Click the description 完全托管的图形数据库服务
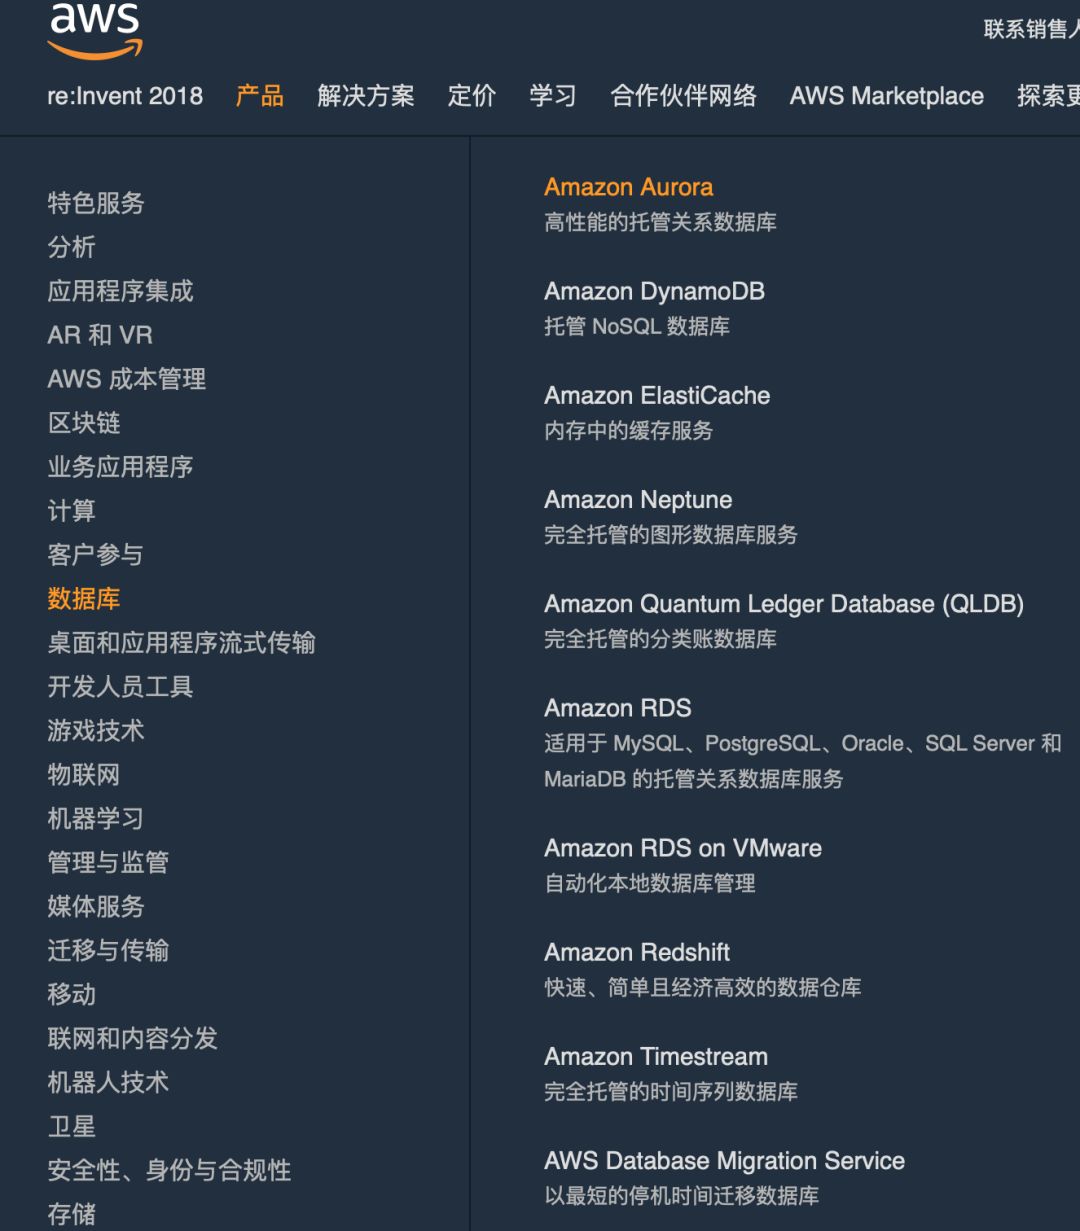The height and width of the screenshot is (1231, 1080). [x=671, y=535]
